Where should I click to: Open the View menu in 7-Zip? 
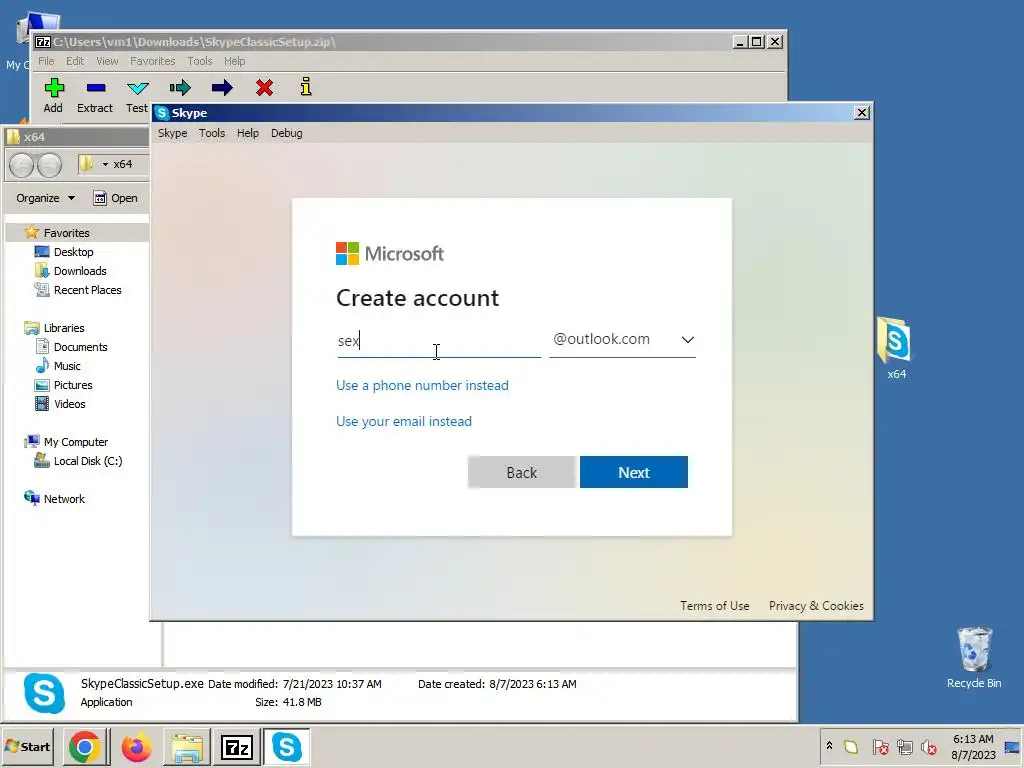coord(107,61)
